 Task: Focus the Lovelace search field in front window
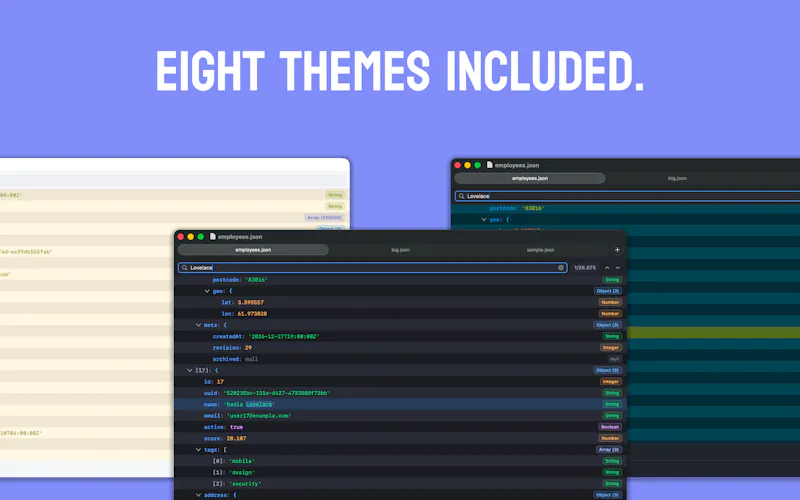pos(372,268)
